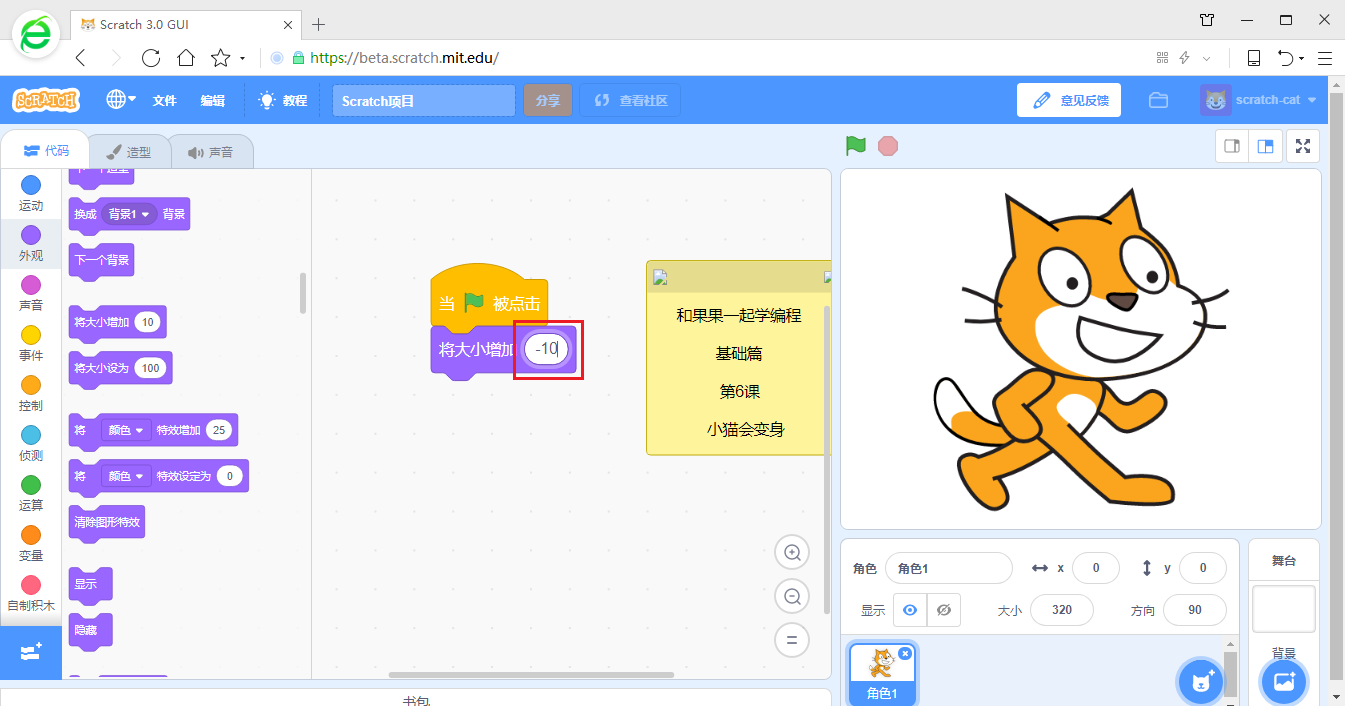Open the 文件 menu
Image resolution: width=1345 pixels, height=706 pixels.
point(164,101)
